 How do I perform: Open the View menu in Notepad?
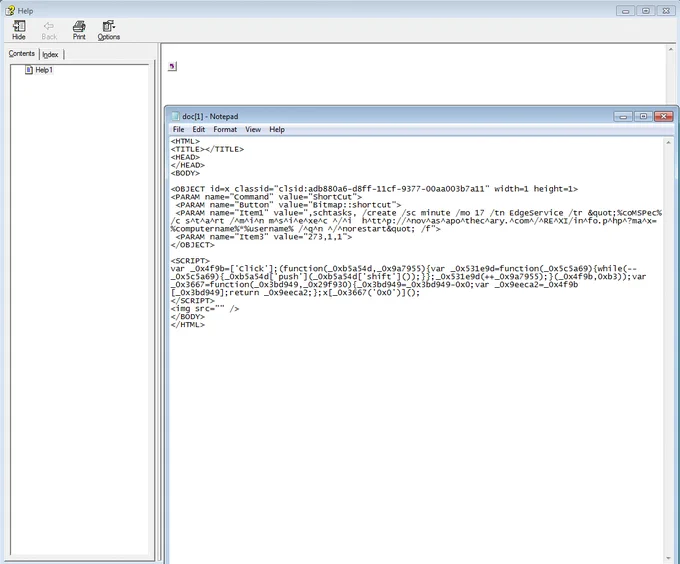click(x=253, y=129)
